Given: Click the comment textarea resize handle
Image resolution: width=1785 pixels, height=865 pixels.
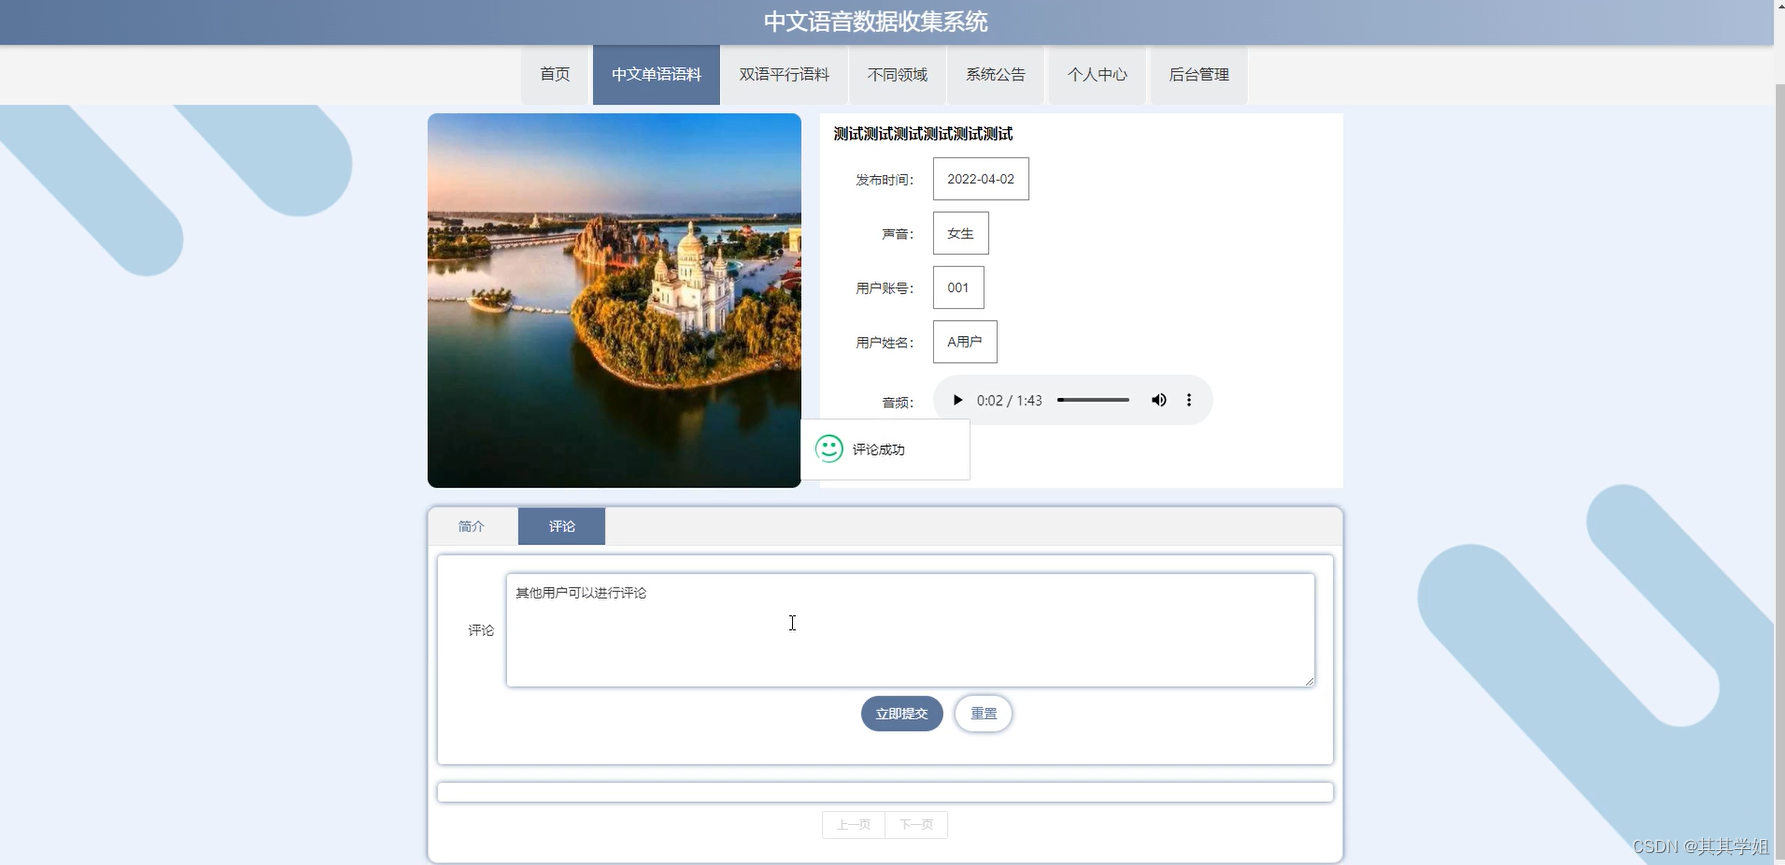Looking at the screenshot, I should [x=1309, y=681].
